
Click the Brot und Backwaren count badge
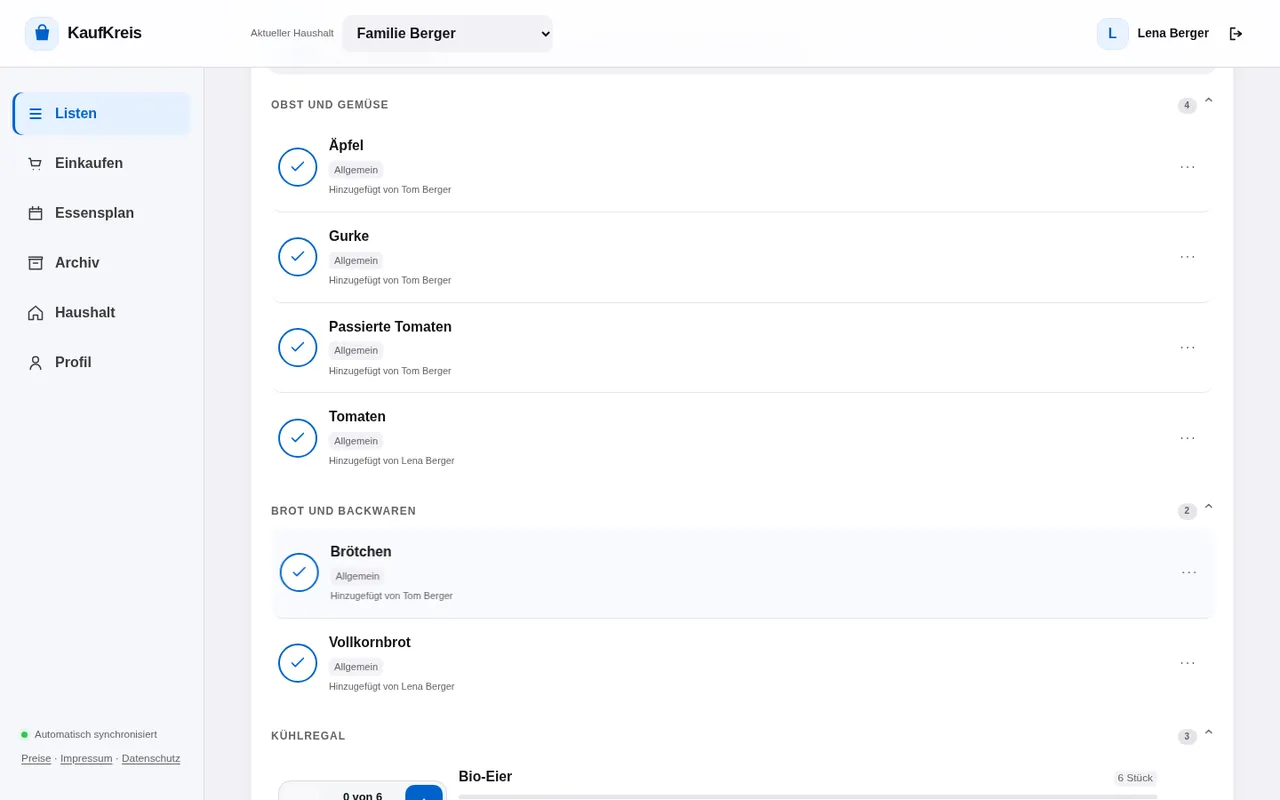pos(1187,511)
